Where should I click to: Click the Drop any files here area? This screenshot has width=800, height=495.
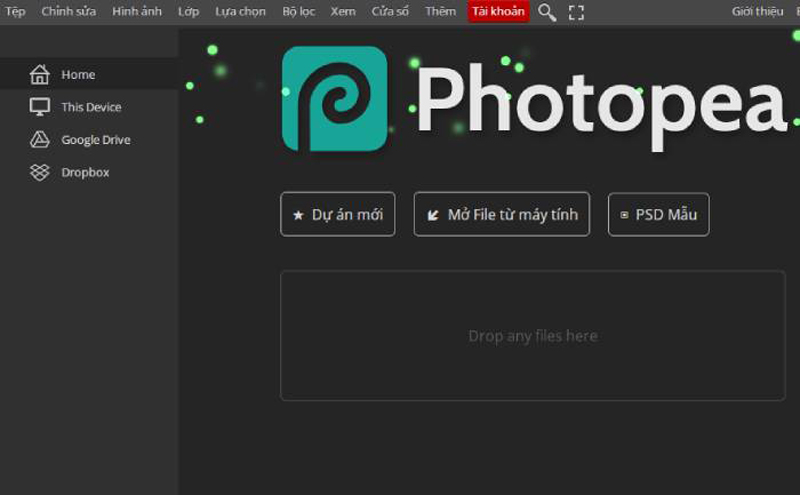click(x=533, y=336)
